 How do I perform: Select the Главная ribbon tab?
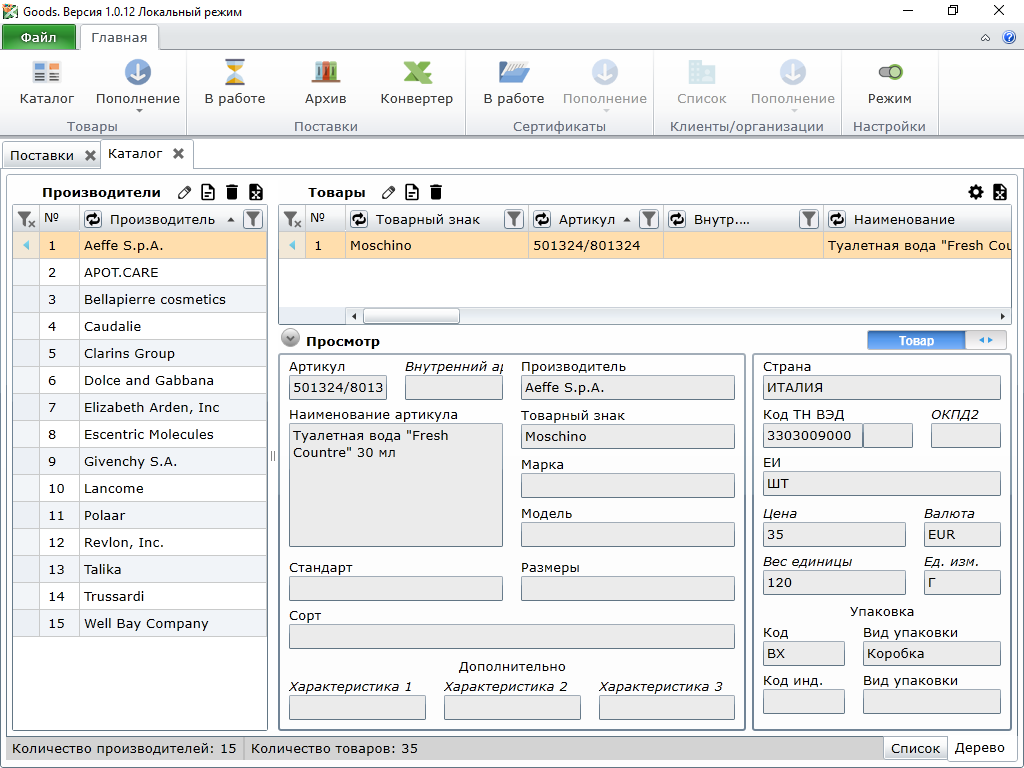pyautogui.click(x=119, y=37)
